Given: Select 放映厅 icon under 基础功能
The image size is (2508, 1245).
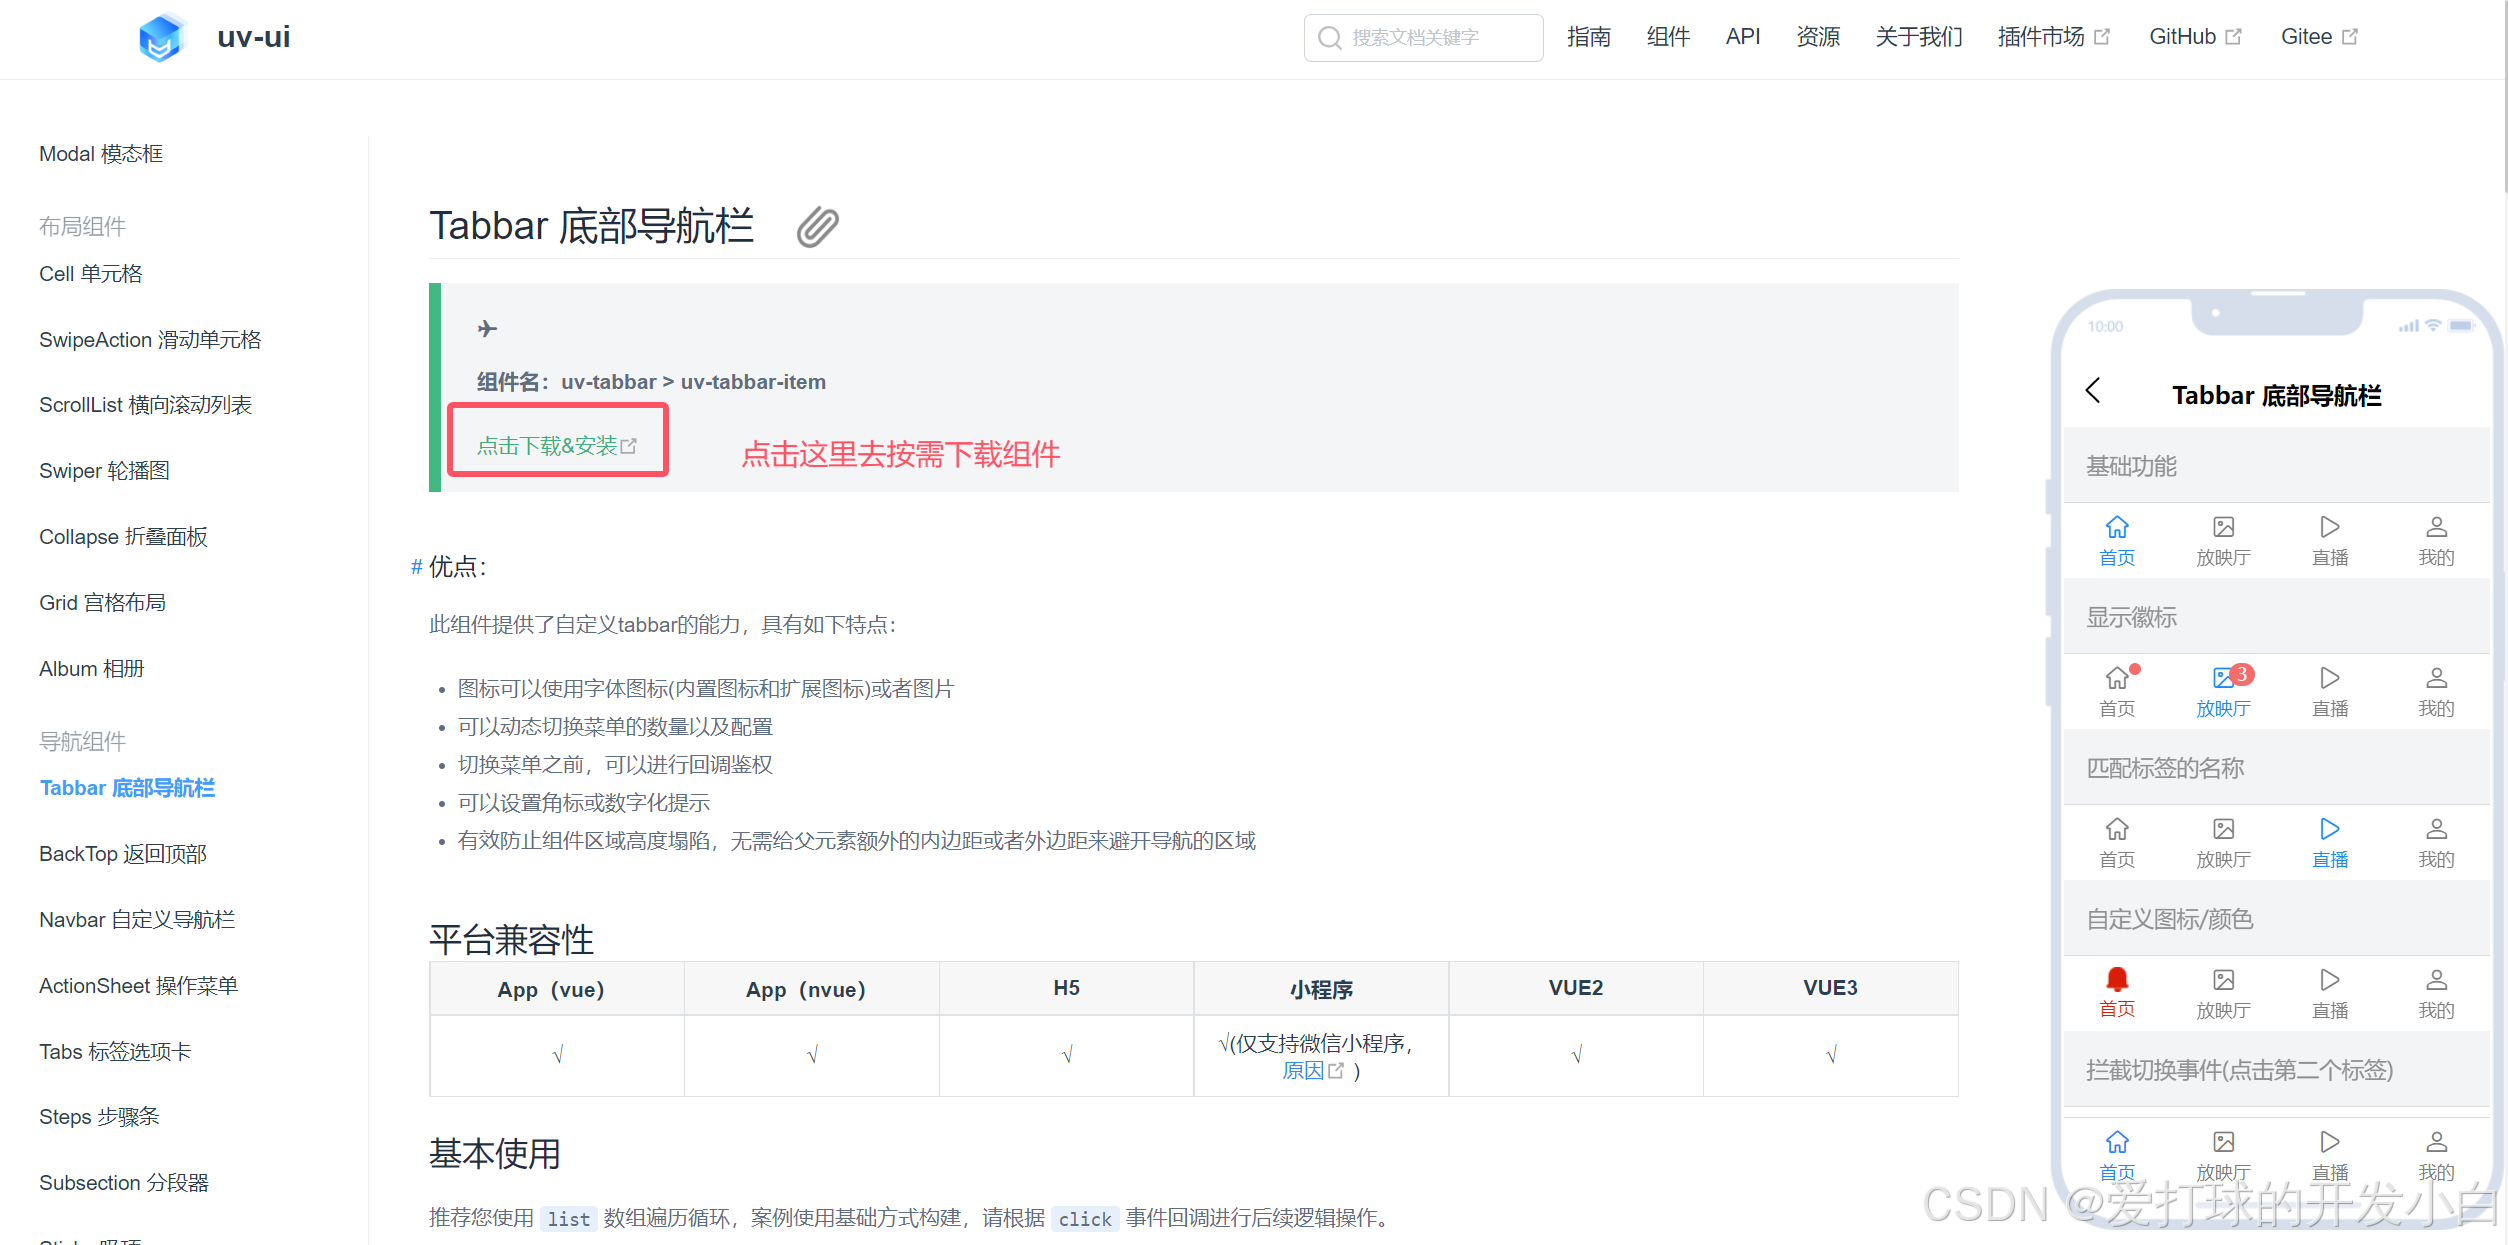Looking at the screenshot, I should pos(2224,527).
